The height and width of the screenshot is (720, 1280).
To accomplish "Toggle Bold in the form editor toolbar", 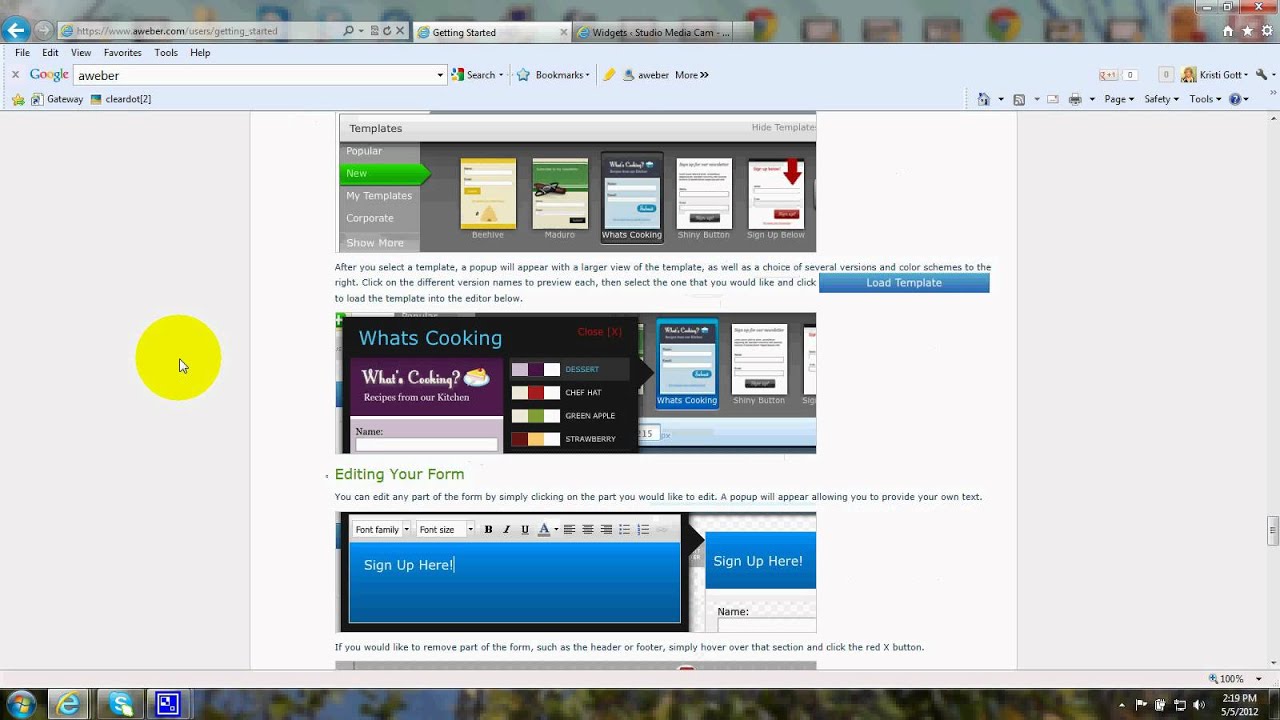I will pos(488,529).
